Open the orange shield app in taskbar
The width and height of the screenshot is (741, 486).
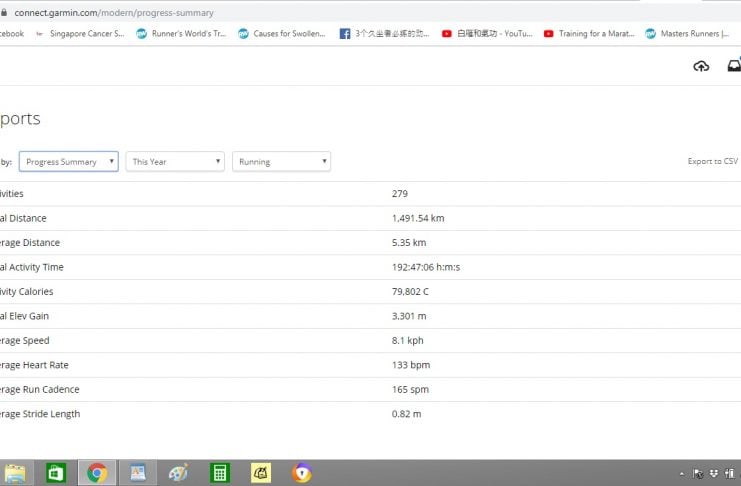tap(302, 473)
